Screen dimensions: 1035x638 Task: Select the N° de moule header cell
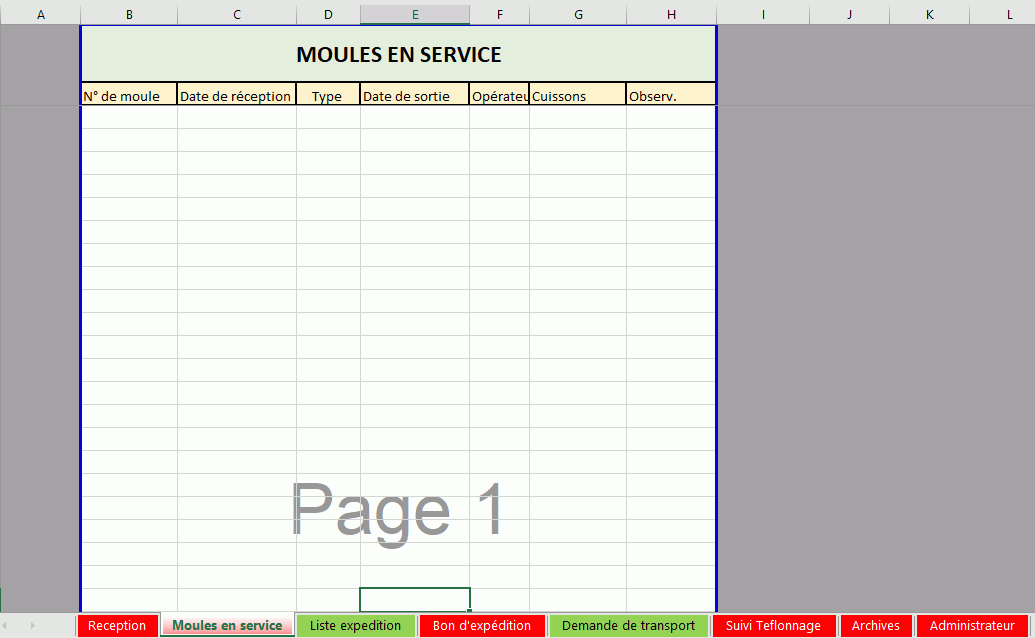point(129,94)
